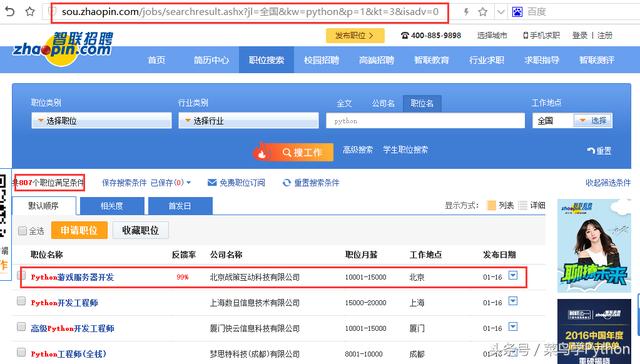This screenshot has height=364, width=640.
Task: Select 首发日 sort tab
Action: pyautogui.click(x=180, y=206)
